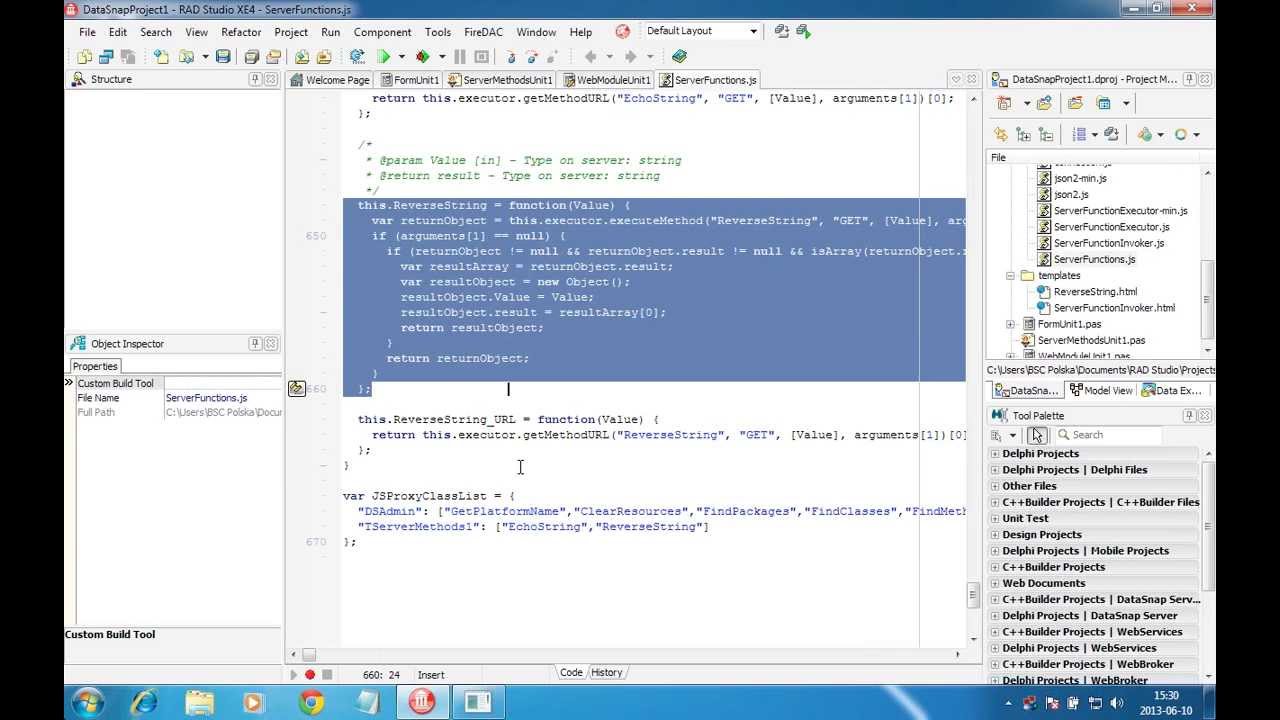Click the macro stop square

(x=326, y=675)
